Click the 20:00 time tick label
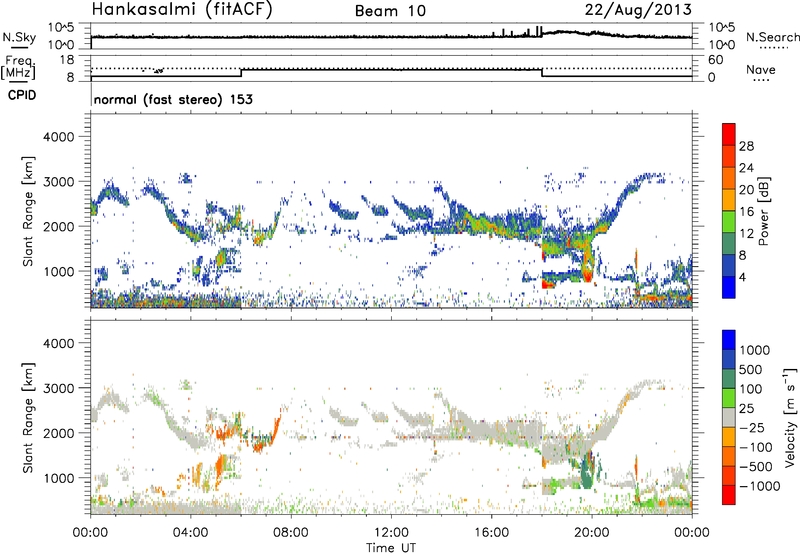 [x=591, y=533]
